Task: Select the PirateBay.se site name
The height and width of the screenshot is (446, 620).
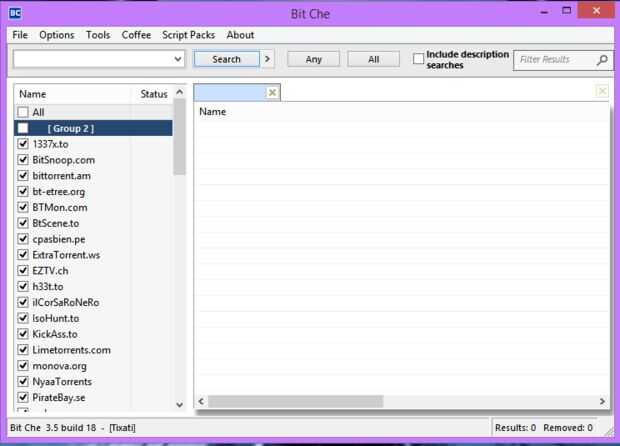Action: coord(59,397)
